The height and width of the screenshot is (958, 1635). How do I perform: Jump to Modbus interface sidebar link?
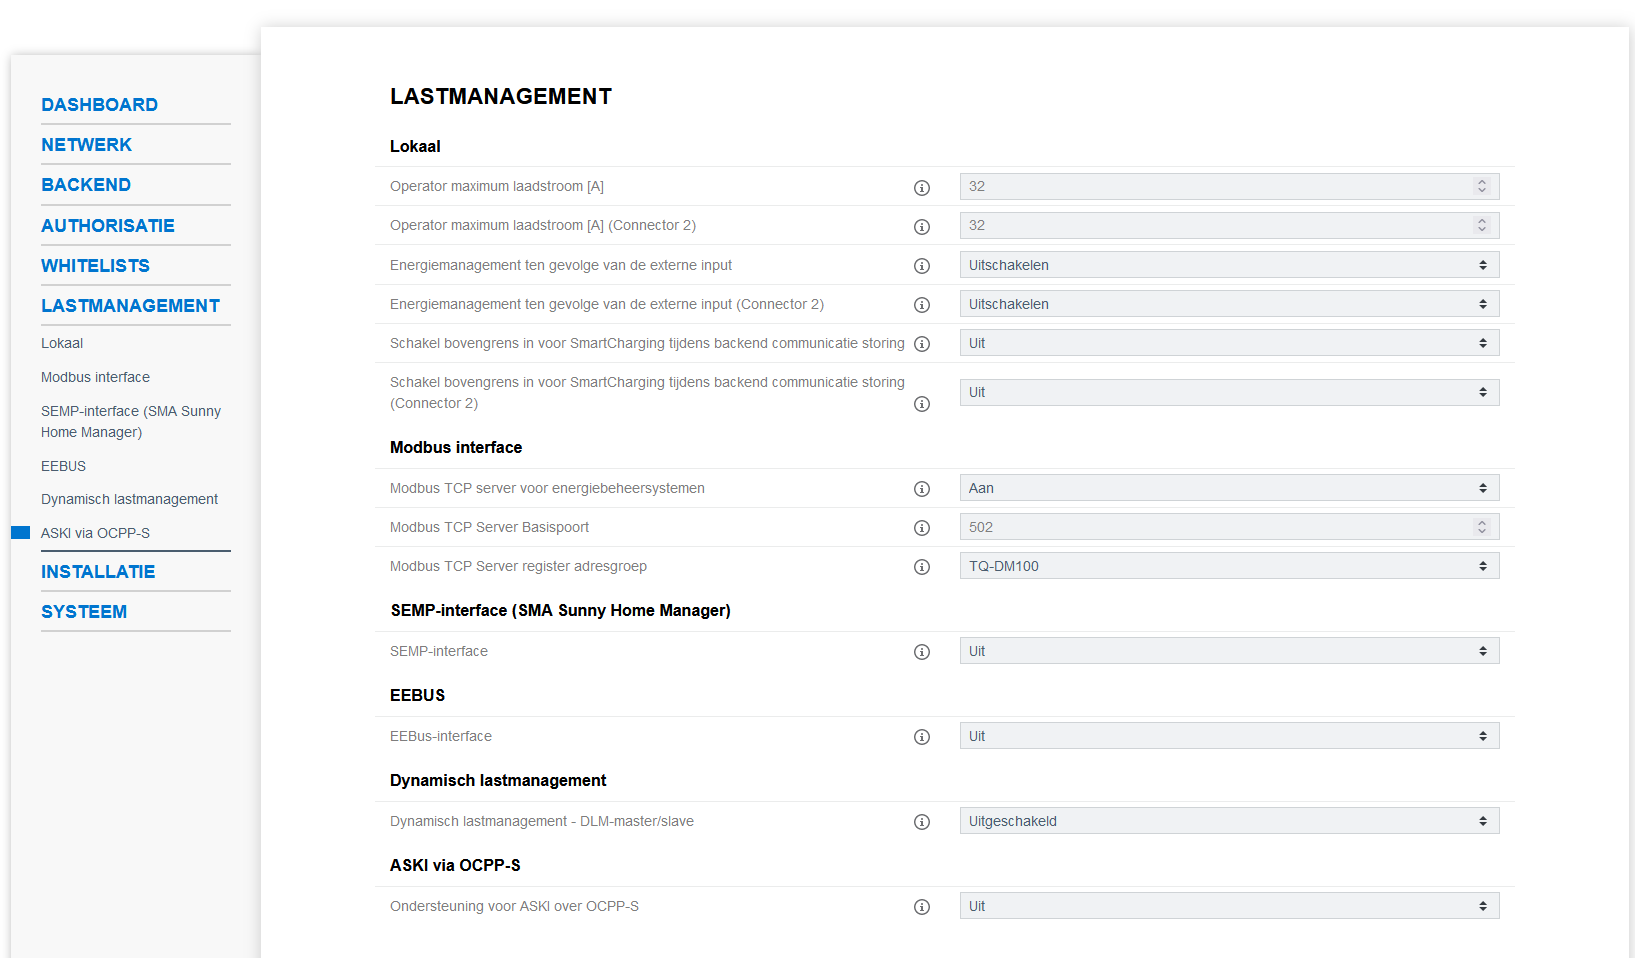(x=95, y=377)
